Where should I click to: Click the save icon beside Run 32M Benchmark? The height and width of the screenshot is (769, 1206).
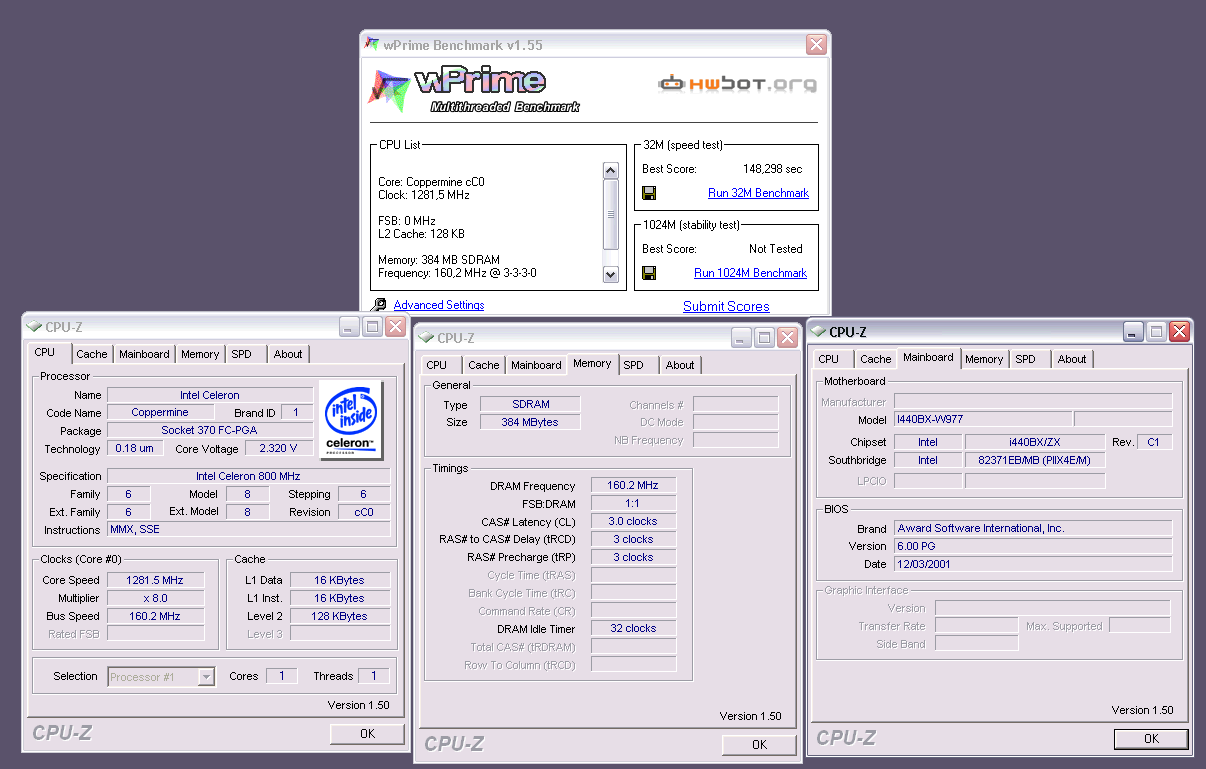pyautogui.click(x=648, y=193)
